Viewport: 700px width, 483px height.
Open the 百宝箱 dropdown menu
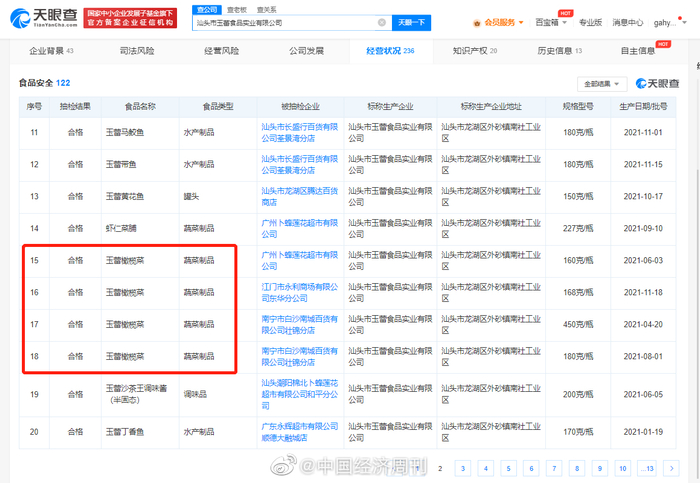[x=551, y=22]
